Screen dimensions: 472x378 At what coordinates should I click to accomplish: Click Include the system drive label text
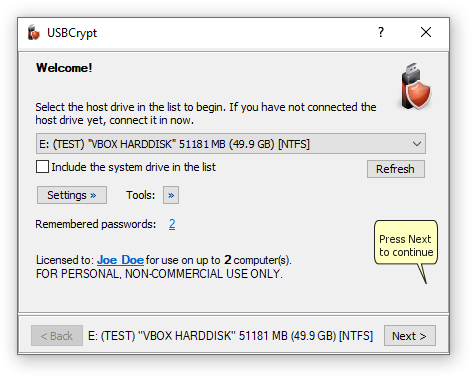[134, 167]
